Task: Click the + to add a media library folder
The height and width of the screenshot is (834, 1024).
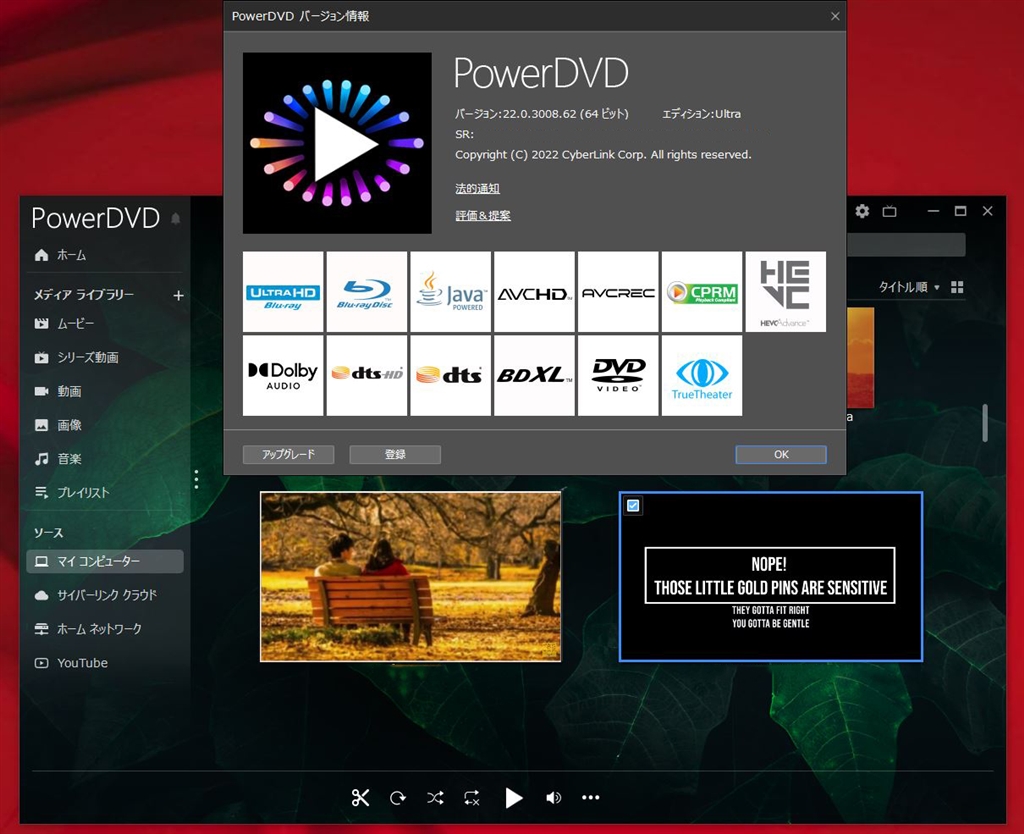Action: pos(178,295)
